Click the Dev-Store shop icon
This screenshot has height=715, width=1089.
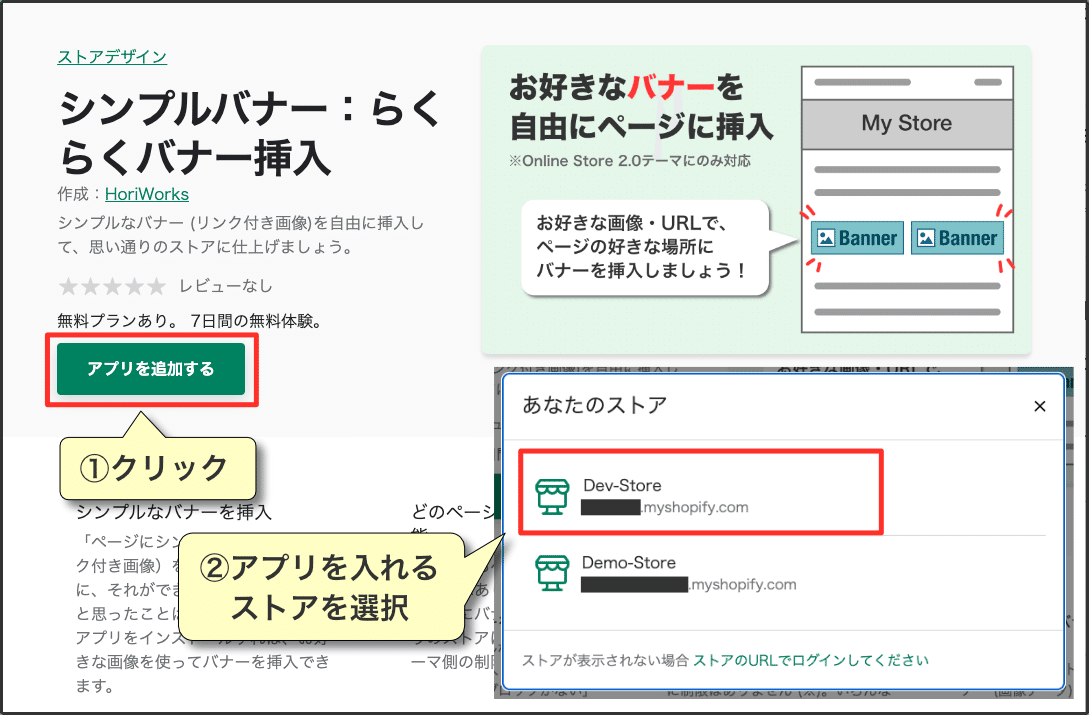552,497
